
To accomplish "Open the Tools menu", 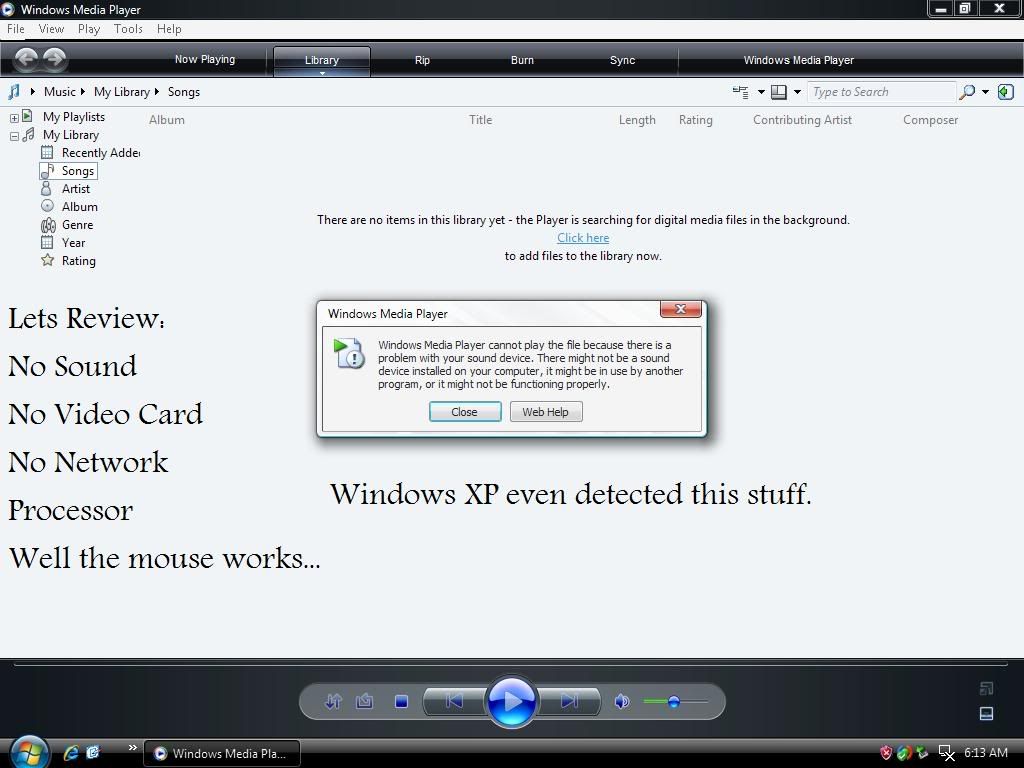I will (128, 29).
